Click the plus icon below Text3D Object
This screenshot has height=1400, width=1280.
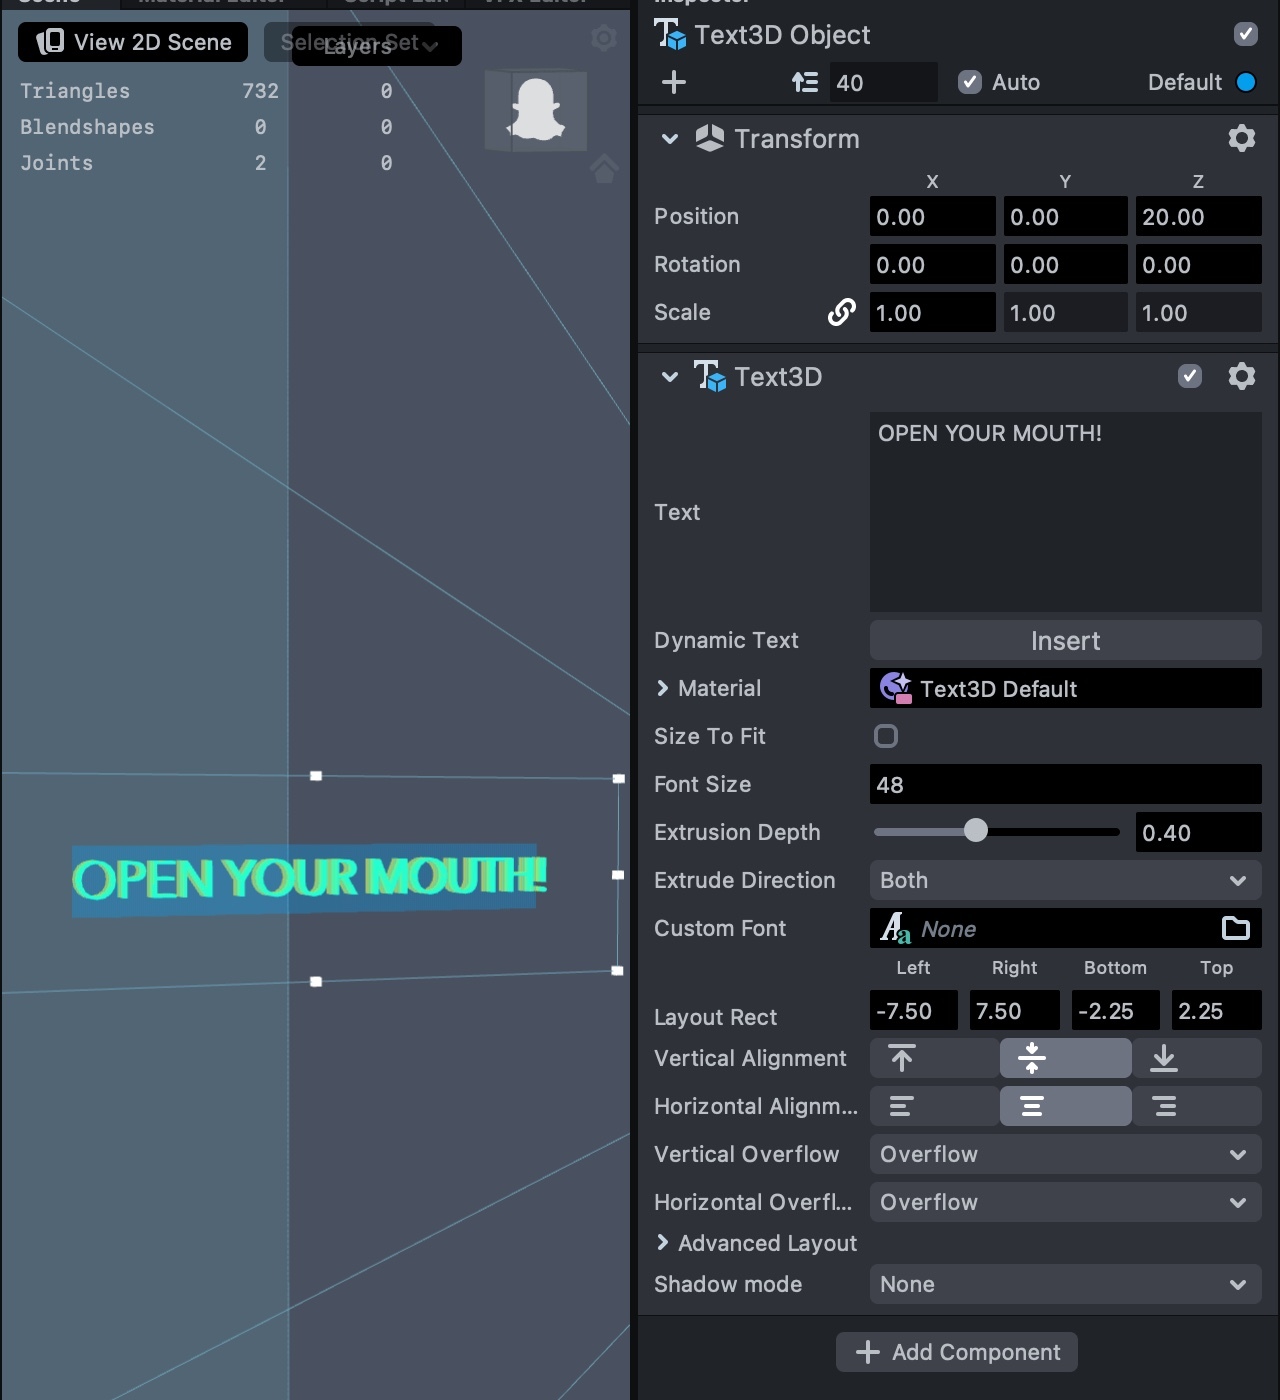[674, 82]
